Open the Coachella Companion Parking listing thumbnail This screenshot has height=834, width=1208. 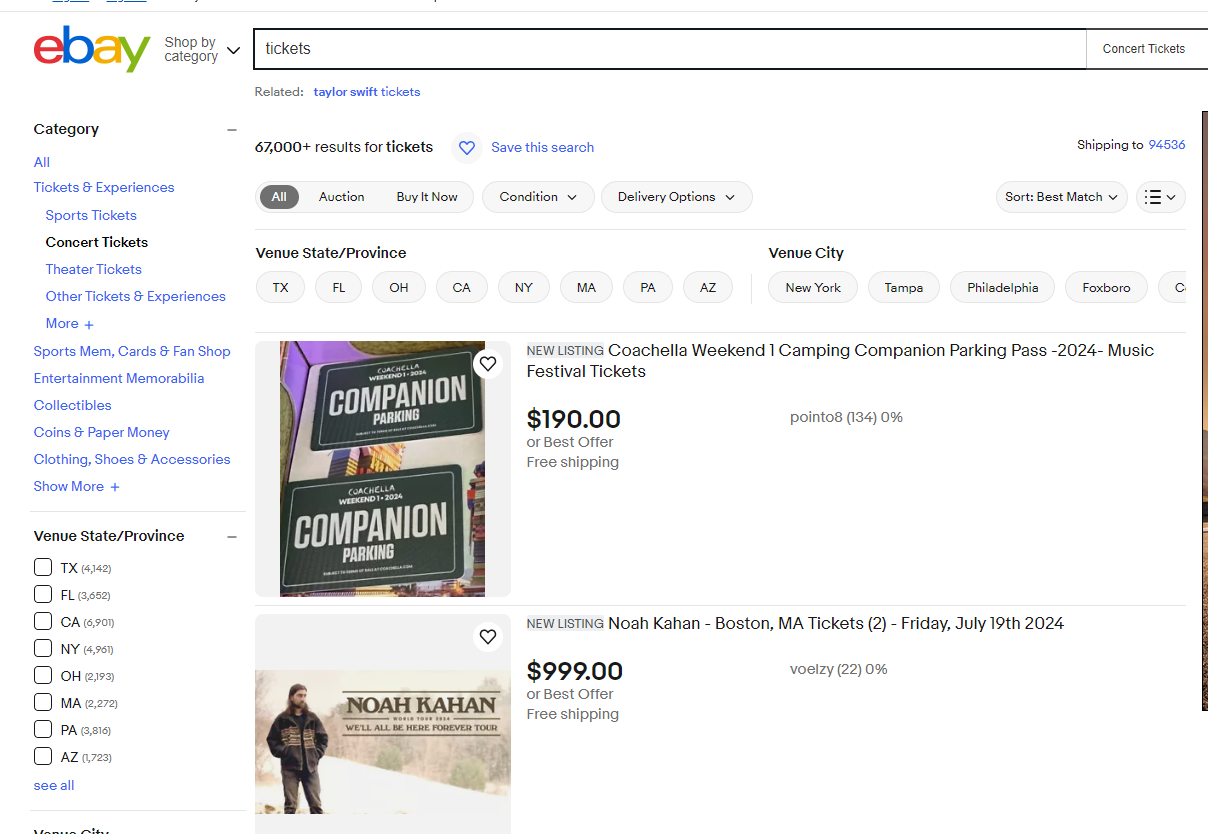[382, 469]
